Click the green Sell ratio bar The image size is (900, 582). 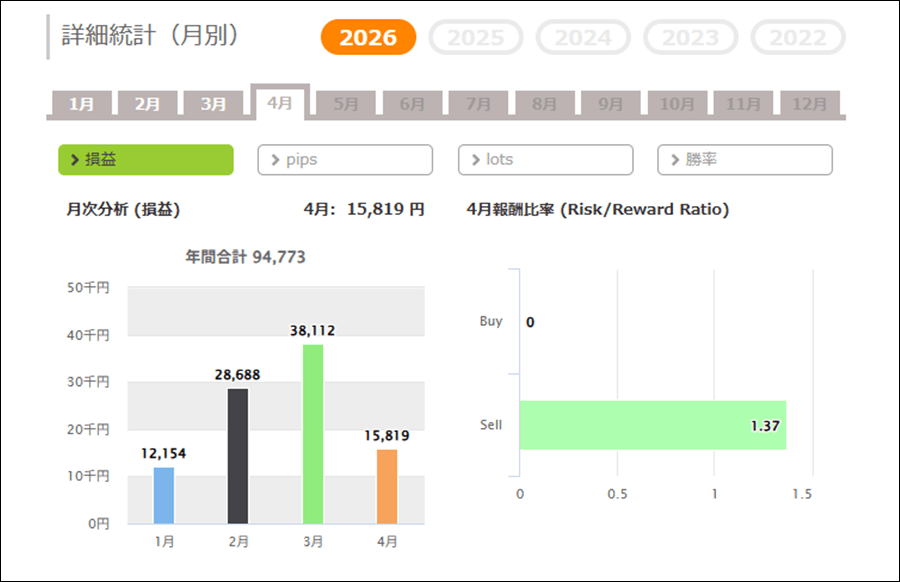coord(652,425)
